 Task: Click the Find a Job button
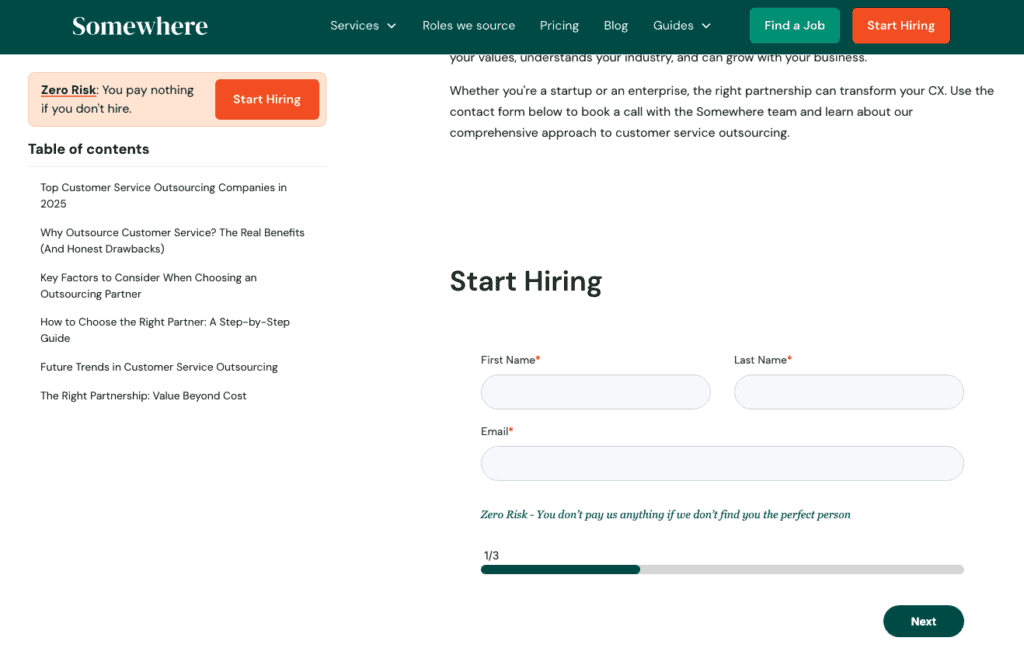point(794,25)
